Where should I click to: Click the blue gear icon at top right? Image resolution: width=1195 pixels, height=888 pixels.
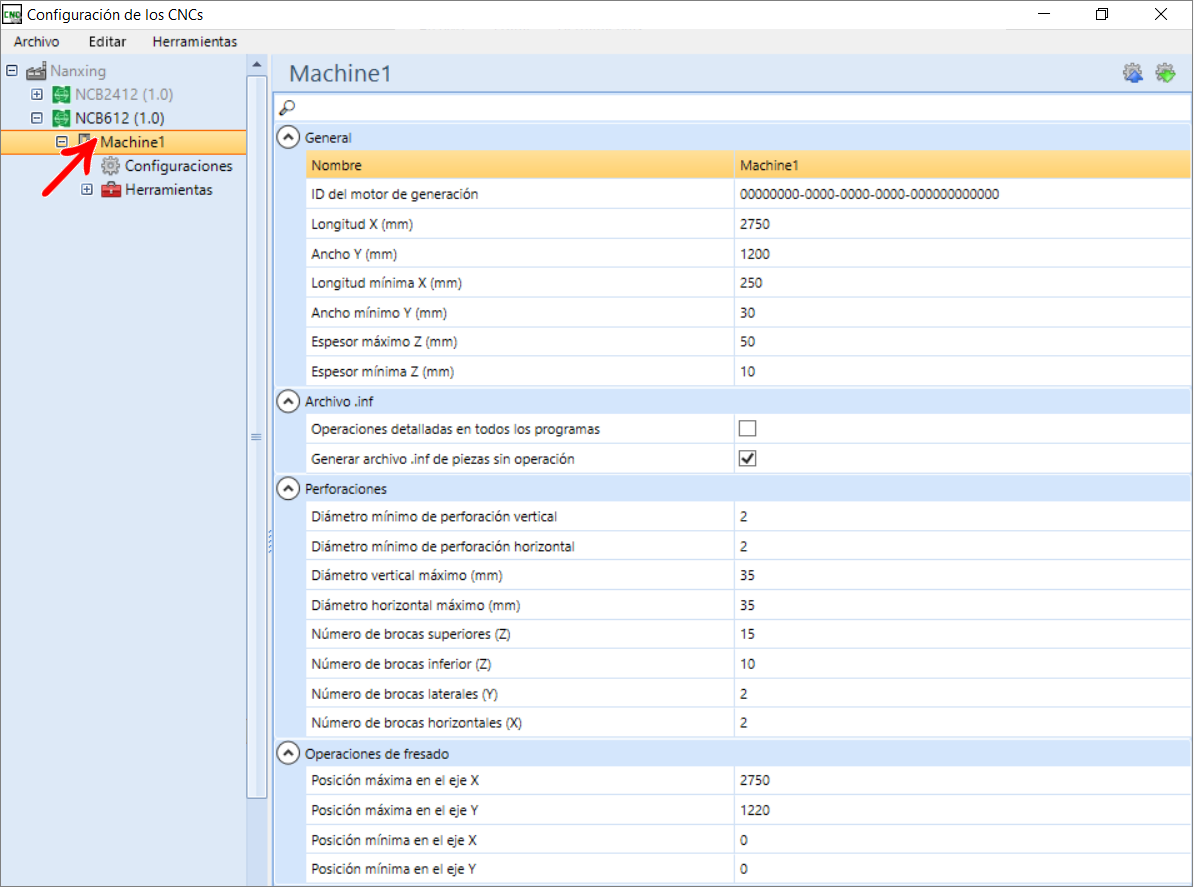[1133, 73]
